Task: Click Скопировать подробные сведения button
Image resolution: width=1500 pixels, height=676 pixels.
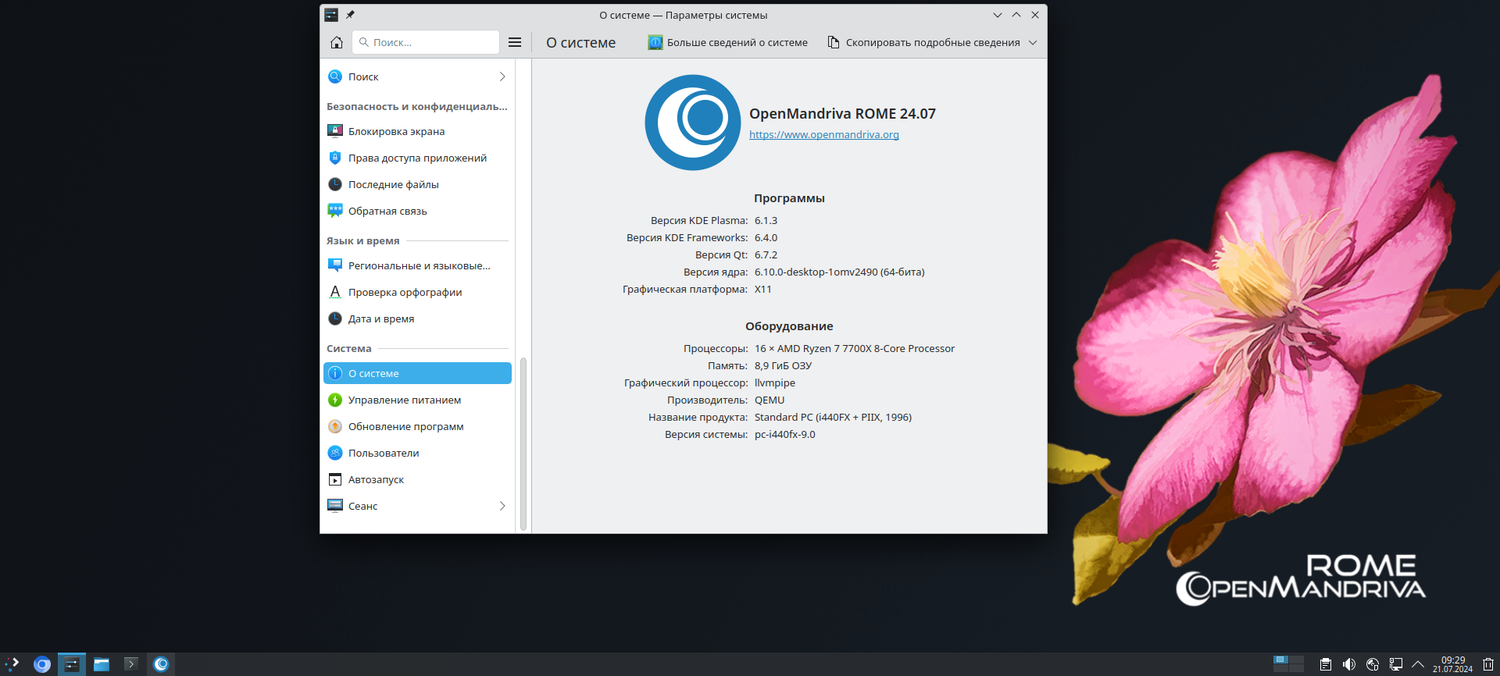Action: (923, 43)
